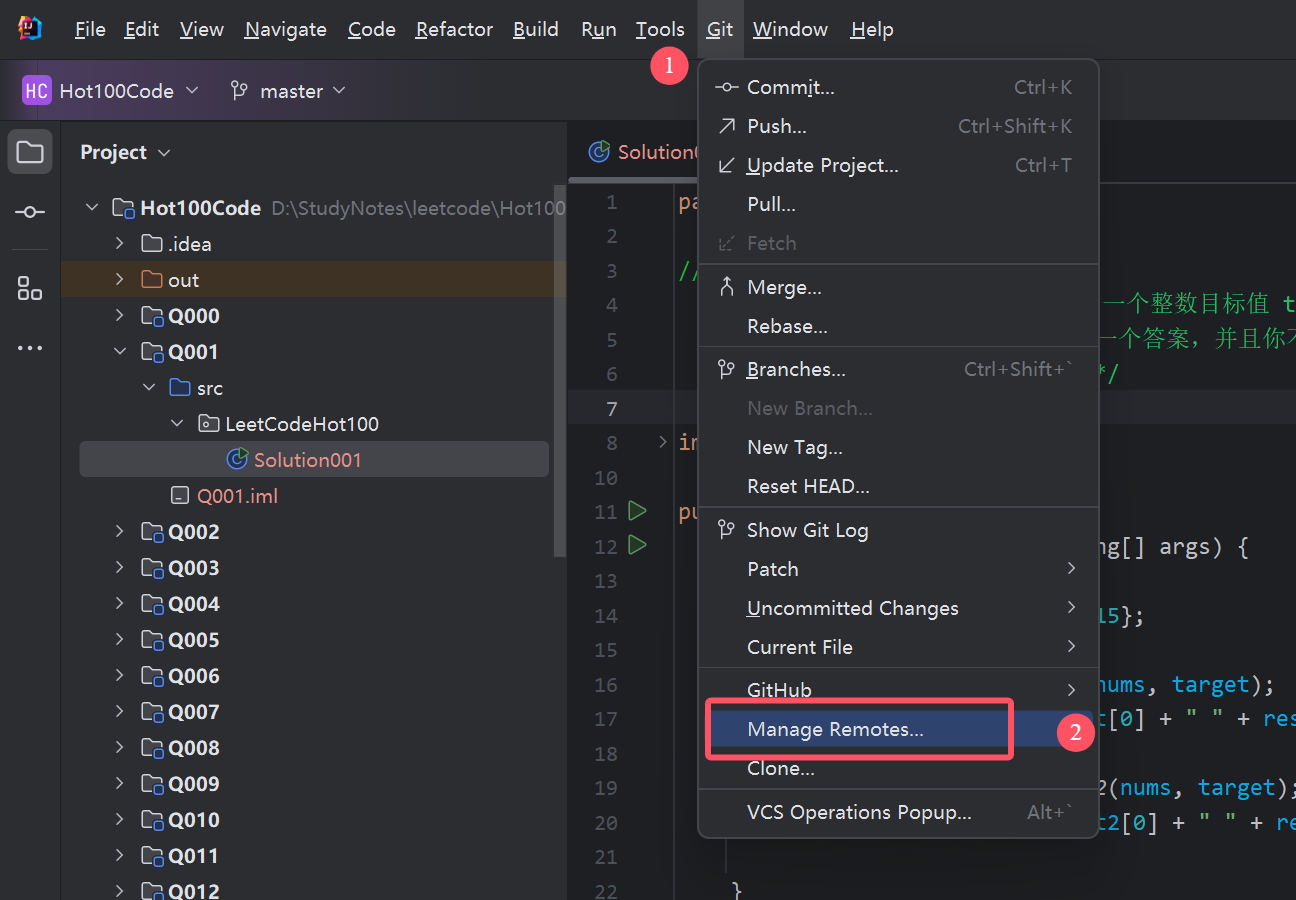
Task: Show more tool windows via ellipsis
Action: (30, 348)
